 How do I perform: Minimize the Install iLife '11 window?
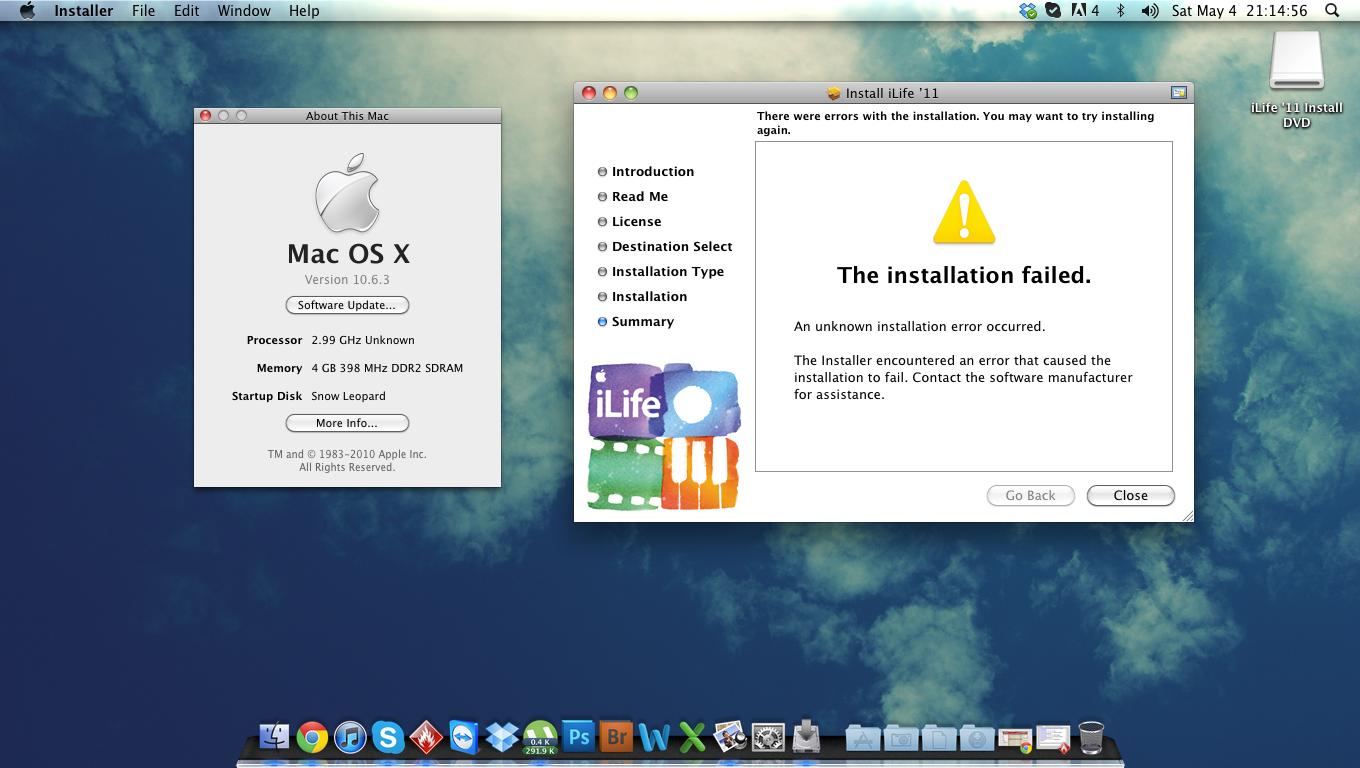[x=609, y=93]
